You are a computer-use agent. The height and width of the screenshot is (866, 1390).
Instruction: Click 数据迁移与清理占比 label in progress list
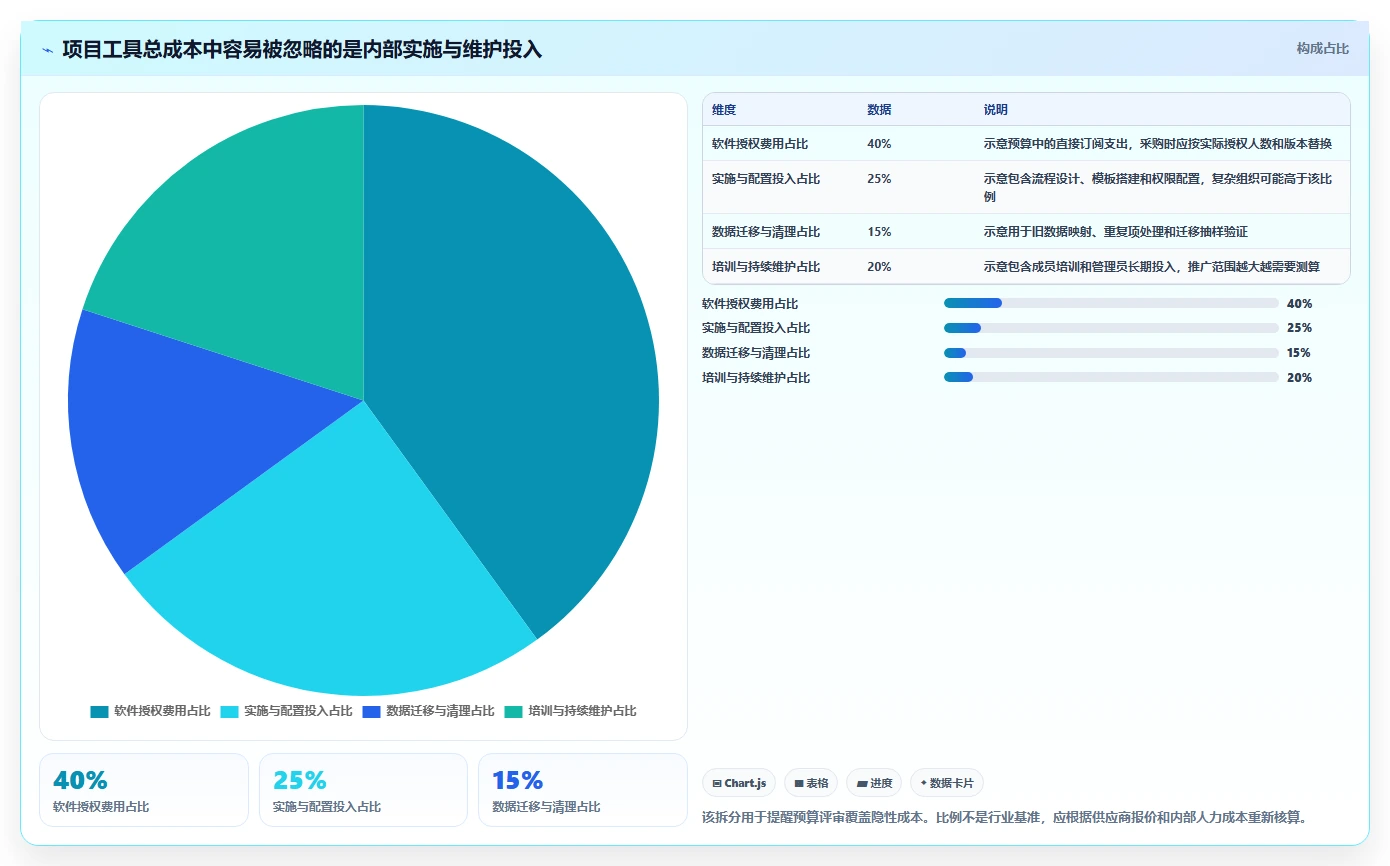(756, 353)
